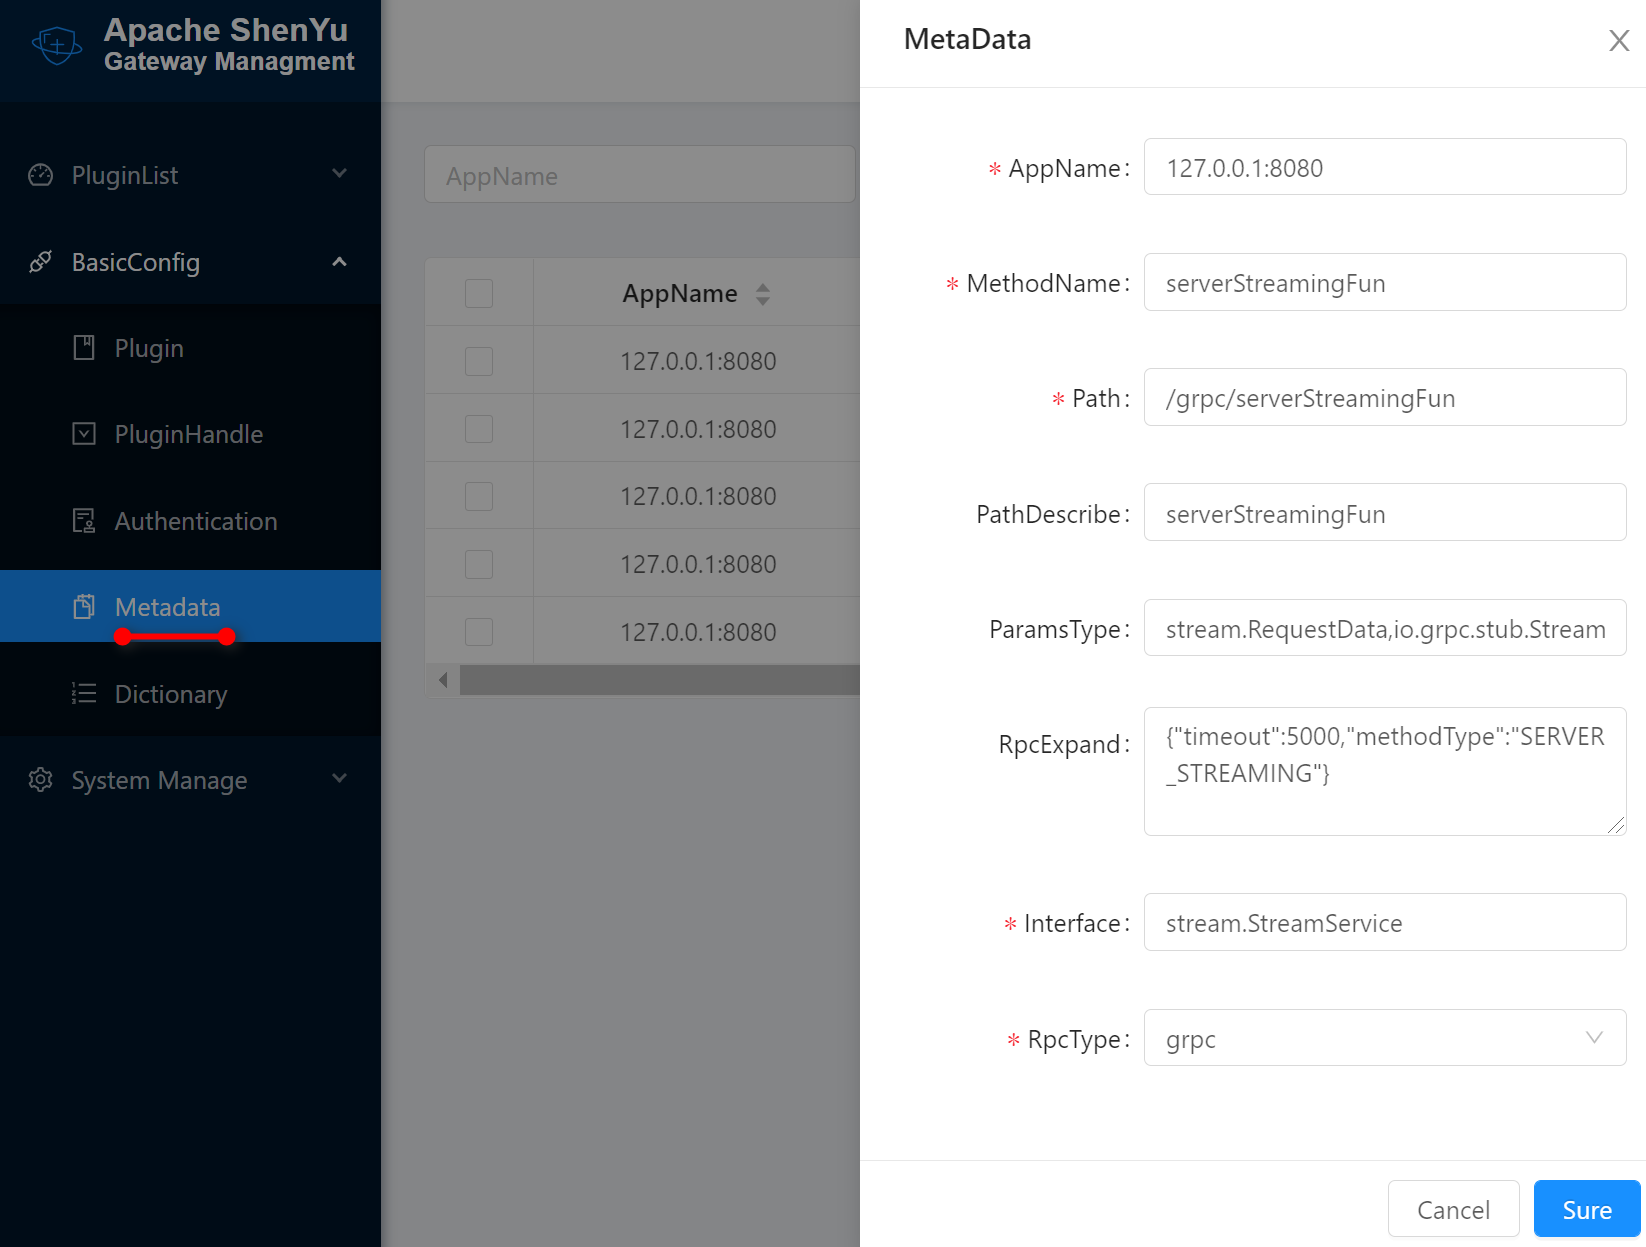The height and width of the screenshot is (1247, 1646).
Task: Click the Plugin book icon
Action: pos(84,348)
